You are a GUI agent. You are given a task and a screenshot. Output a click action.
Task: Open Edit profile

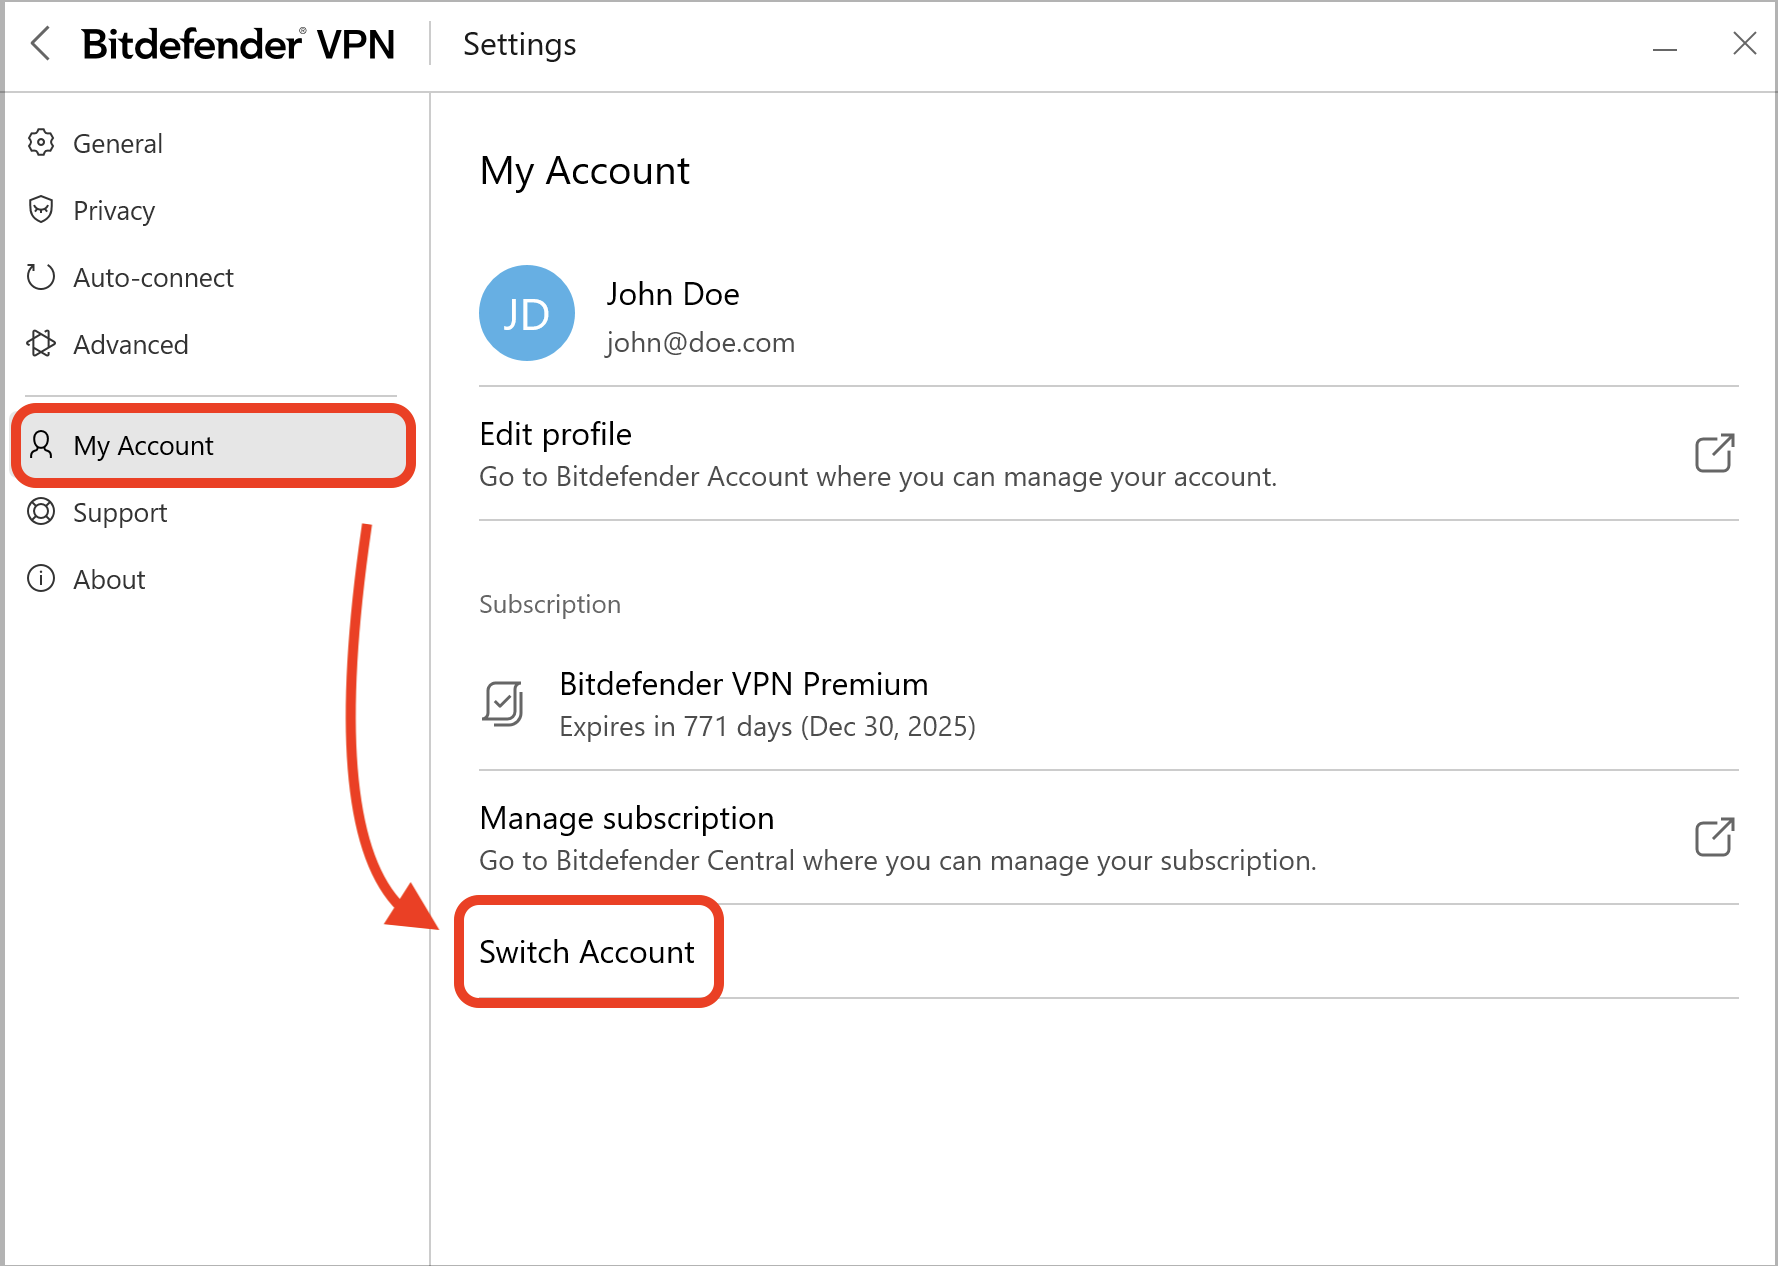555,434
